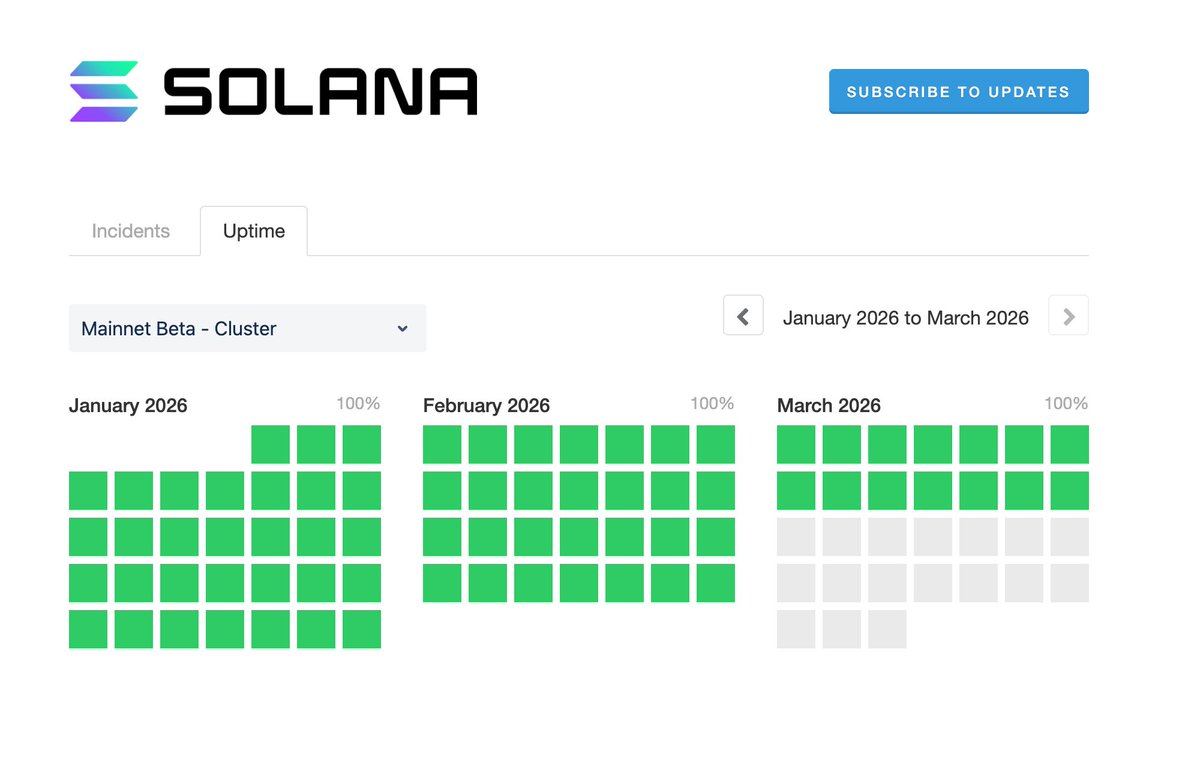Image resolution: width=1200 pixels, height=769 pixels.
Task: Click the date range text January 2026 to March 2026
Action: click(906, 318)
